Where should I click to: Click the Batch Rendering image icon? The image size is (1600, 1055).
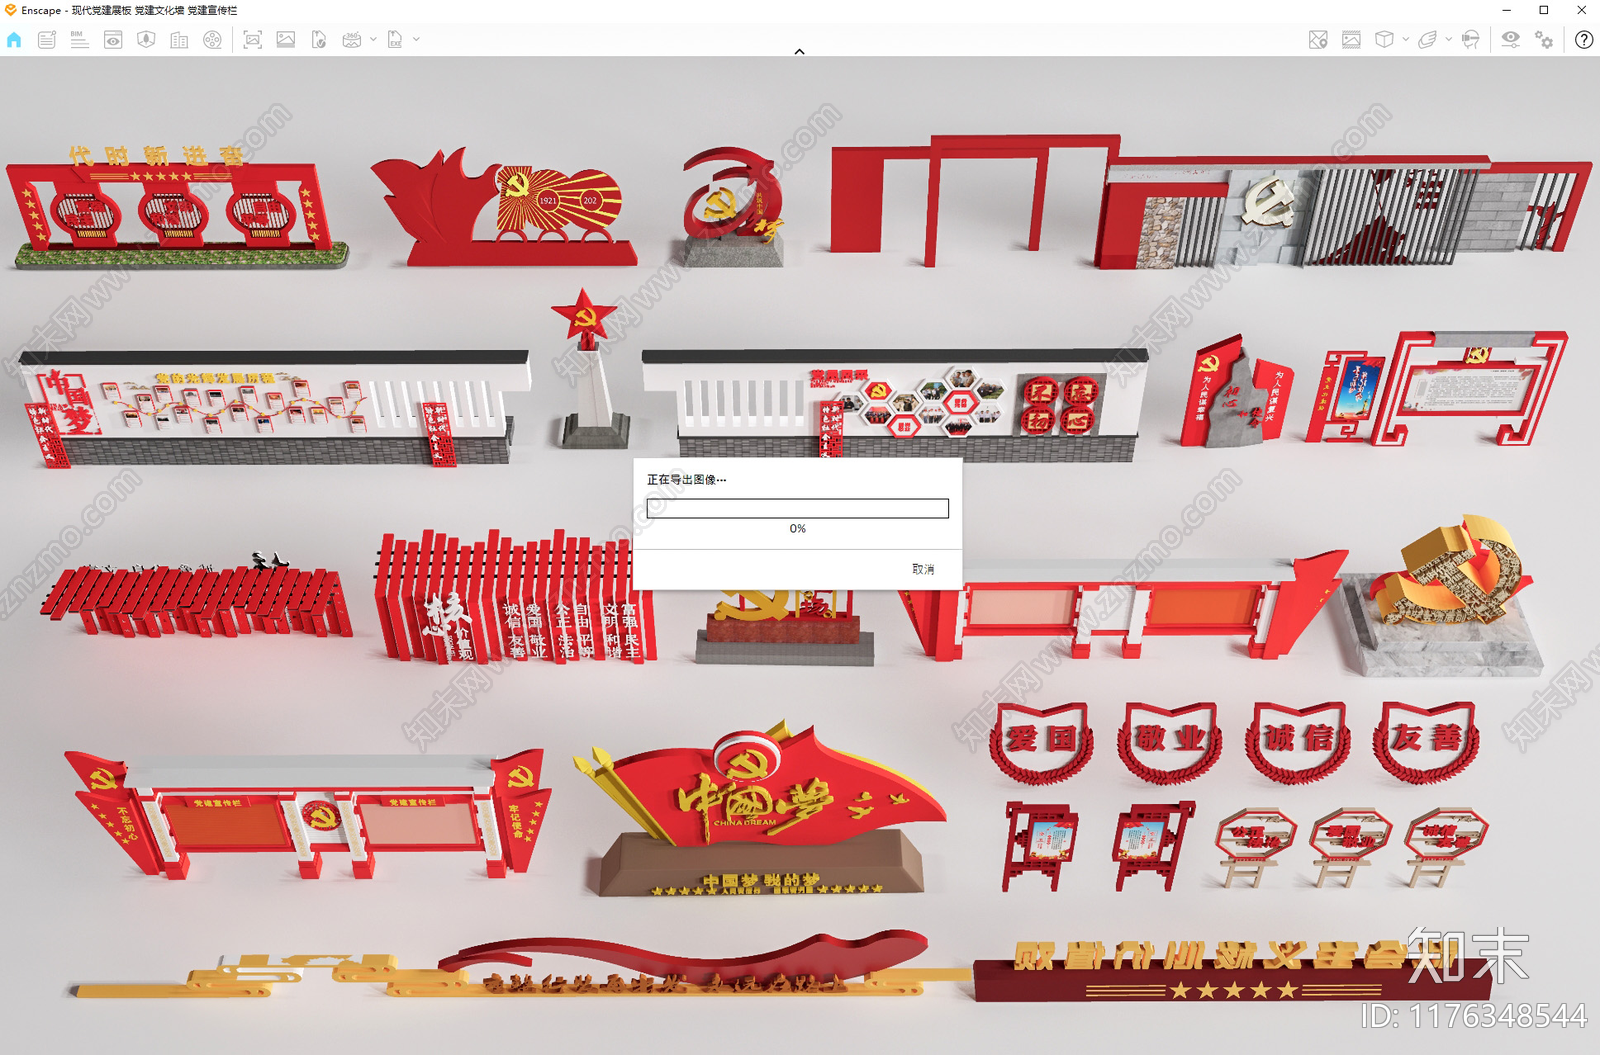[286, 40]
